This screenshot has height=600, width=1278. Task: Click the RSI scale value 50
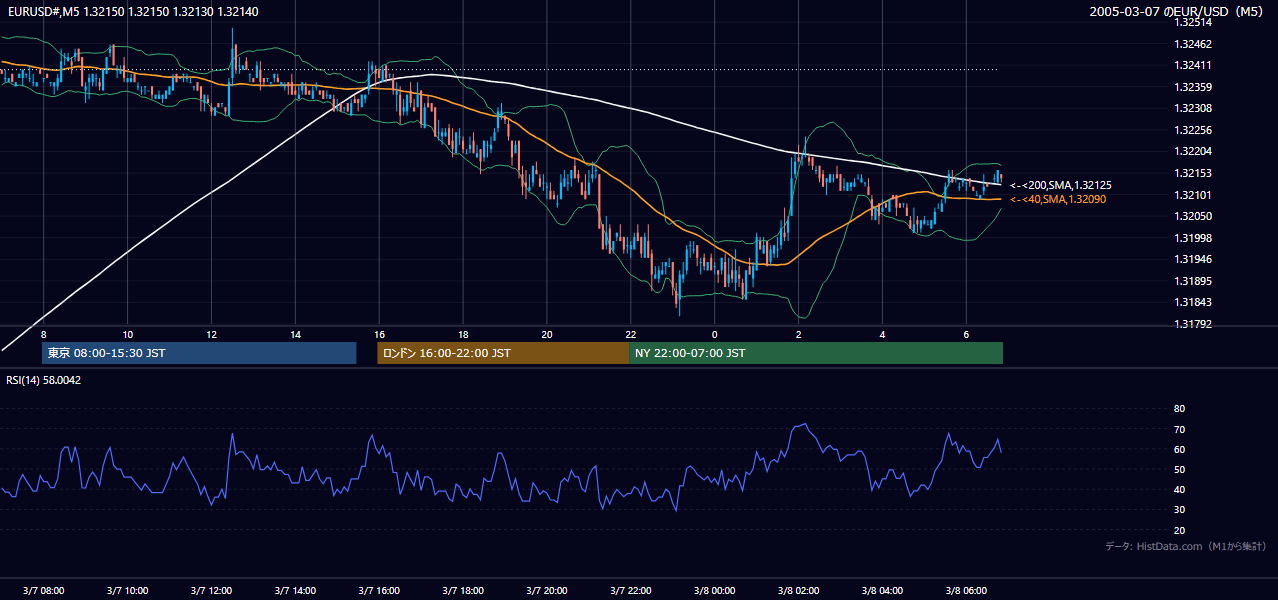tap(1179, 469)
